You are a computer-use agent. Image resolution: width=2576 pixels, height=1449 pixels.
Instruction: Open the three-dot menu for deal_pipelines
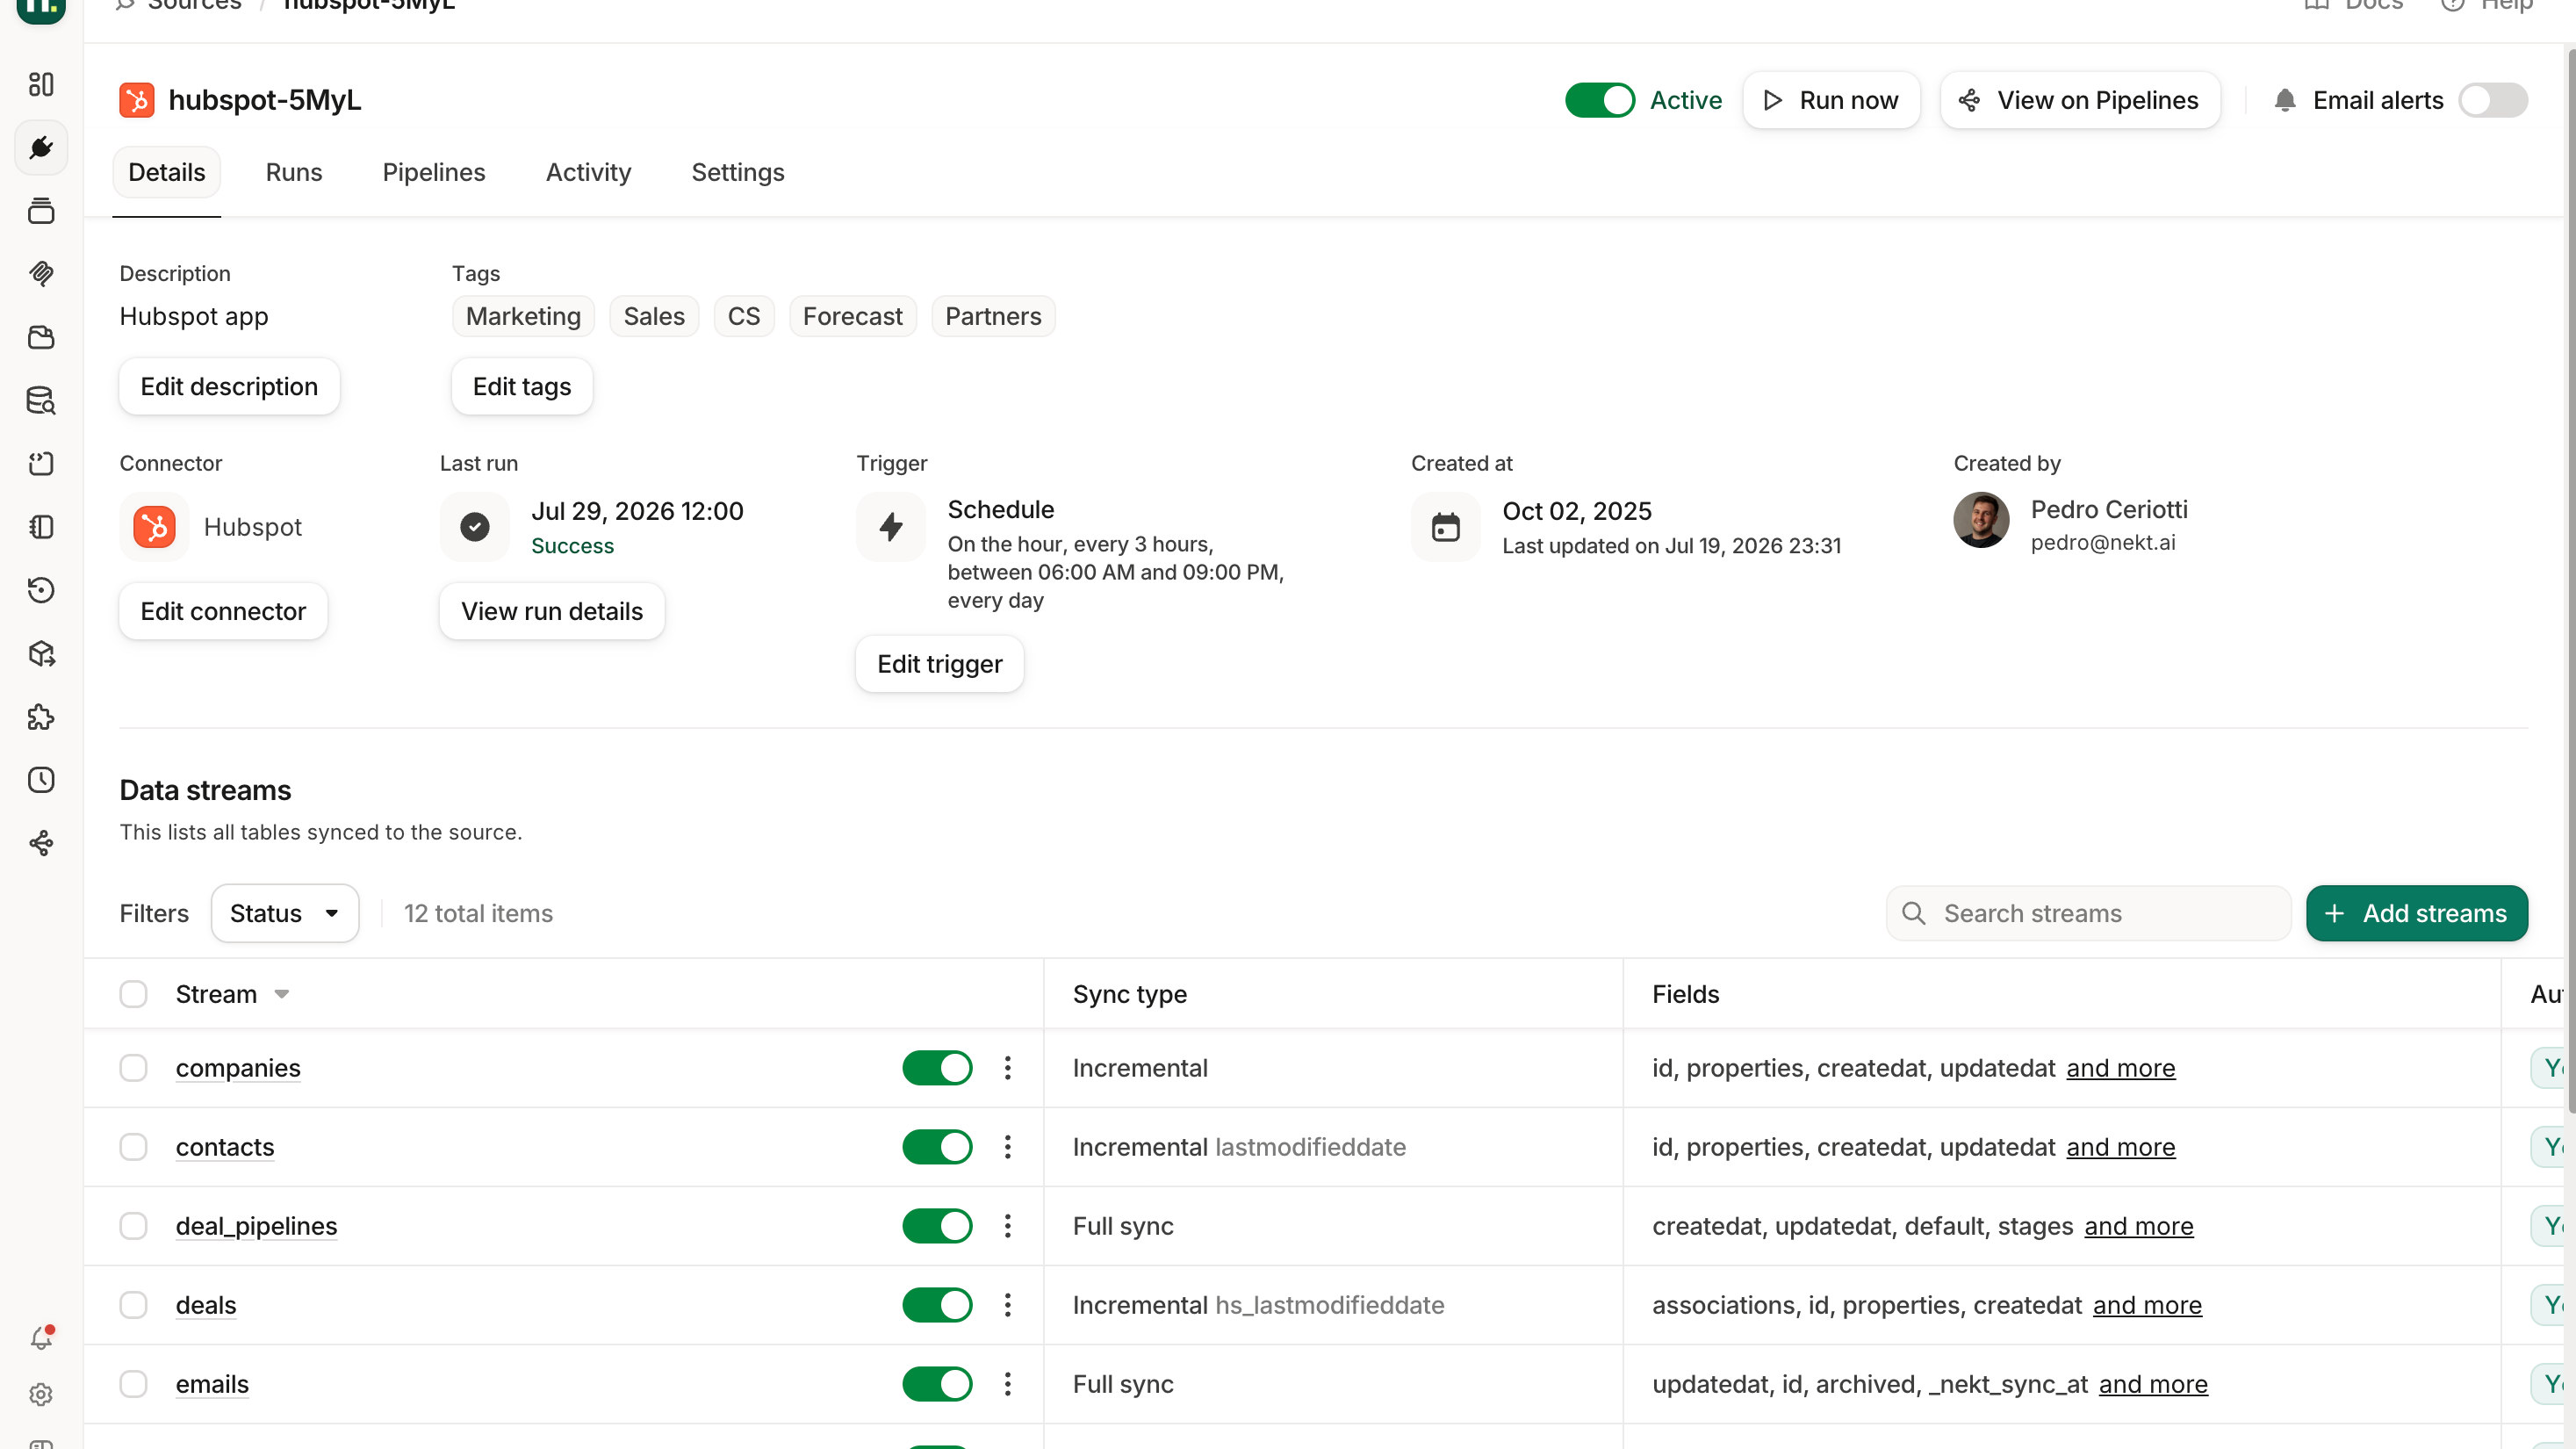1008,1226
